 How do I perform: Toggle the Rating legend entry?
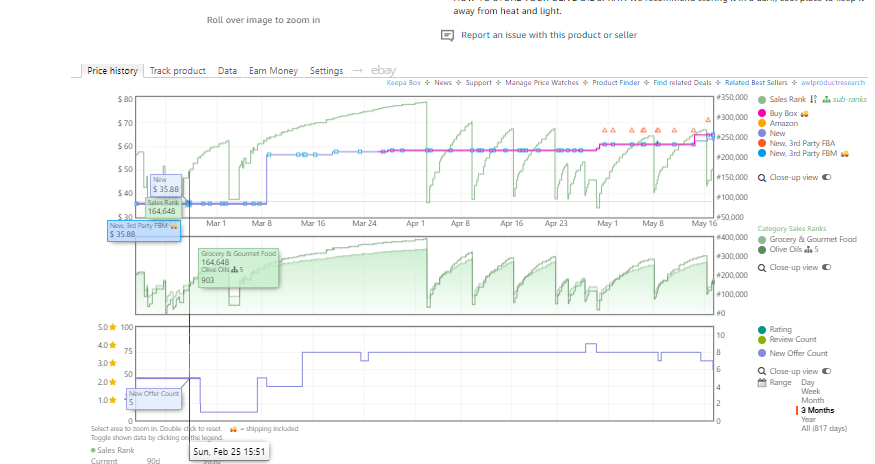coord(775,329)
